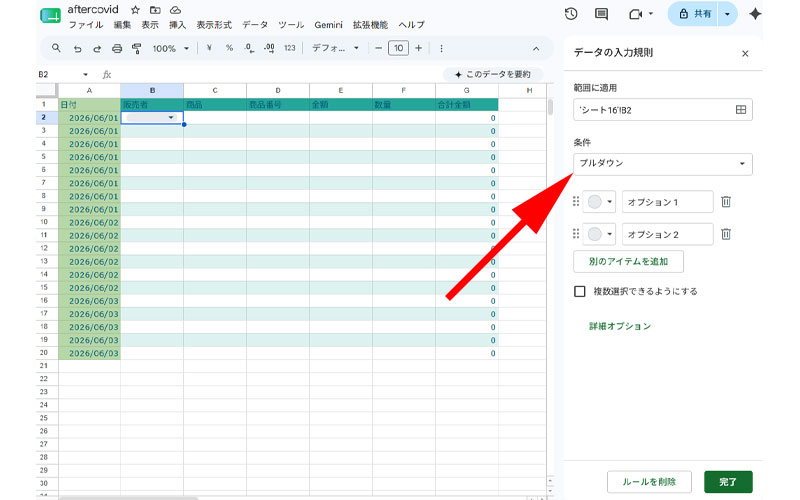Increase decimal places icon
800x500 pixels.
269,48
